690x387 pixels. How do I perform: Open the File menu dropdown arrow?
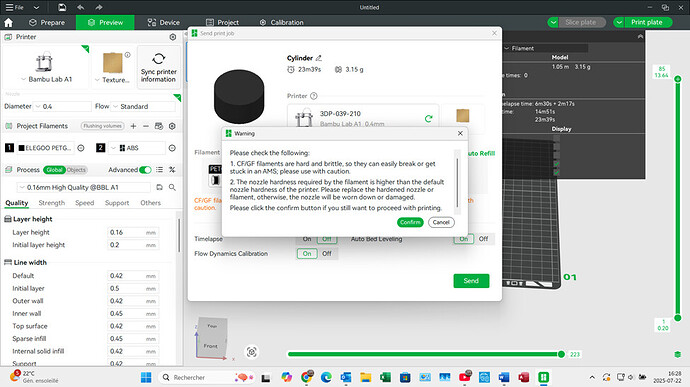point(37,7)
